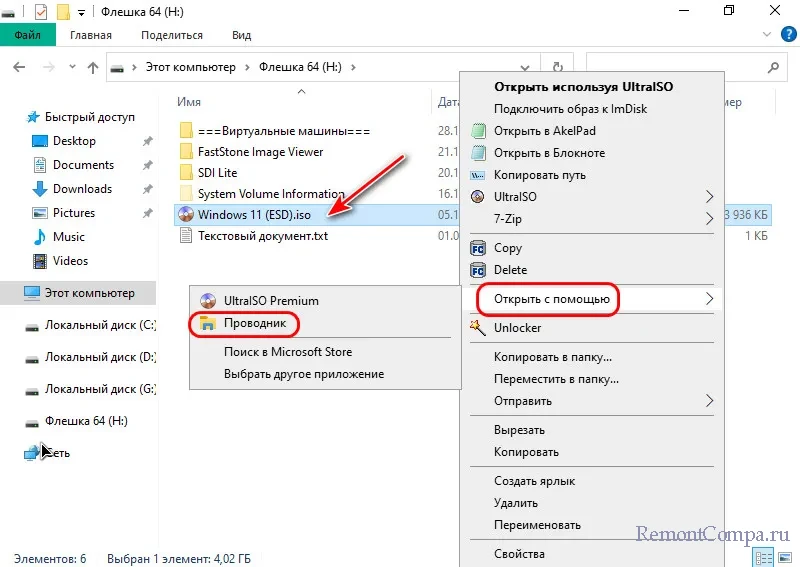Refresh the folder view
This screenshot has width=800, height=567.
pyautogui.click(x=558, y=67)
